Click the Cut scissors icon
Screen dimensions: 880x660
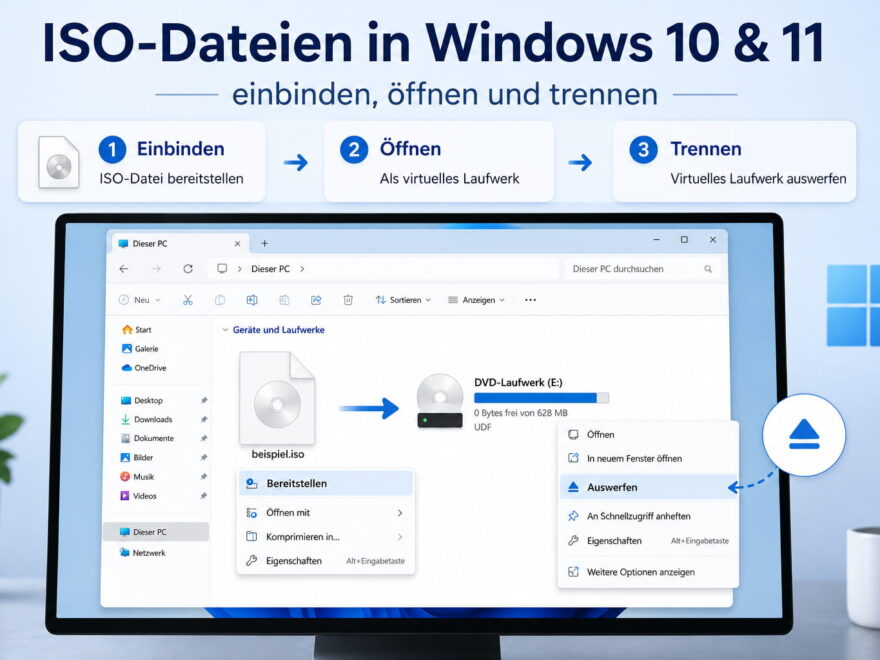click(x=187, y=300)
